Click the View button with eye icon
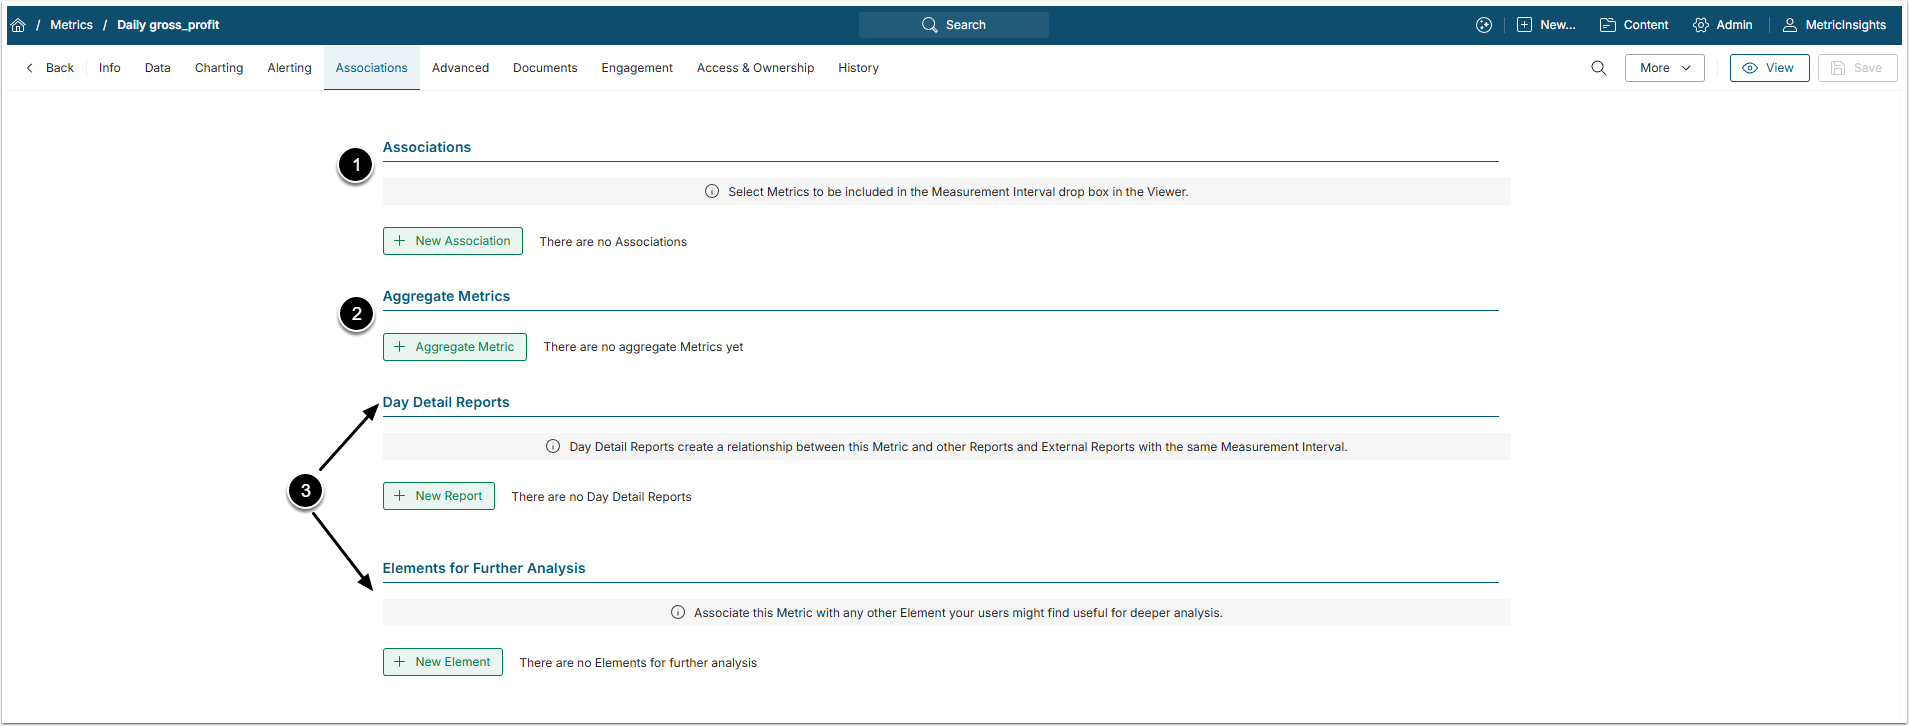The width and height of the screenshot is (1909, 726). tap(1769, 68)
